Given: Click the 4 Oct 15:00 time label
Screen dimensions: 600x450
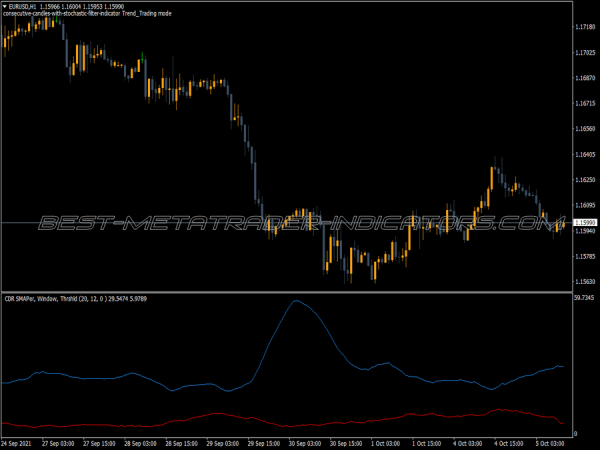Looking at the screenshot, I should (509, 443).
